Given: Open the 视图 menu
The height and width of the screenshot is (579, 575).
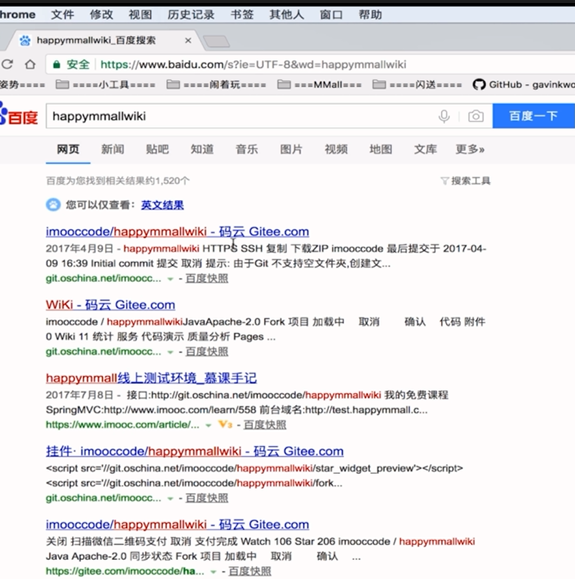Looking at the screenshot, I should [140, 15].
